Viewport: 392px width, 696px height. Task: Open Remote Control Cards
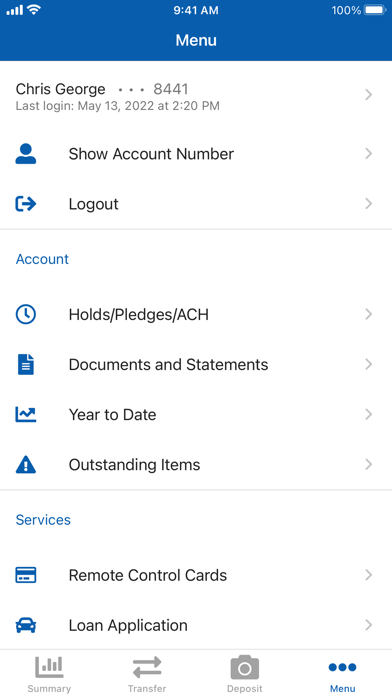196,575
